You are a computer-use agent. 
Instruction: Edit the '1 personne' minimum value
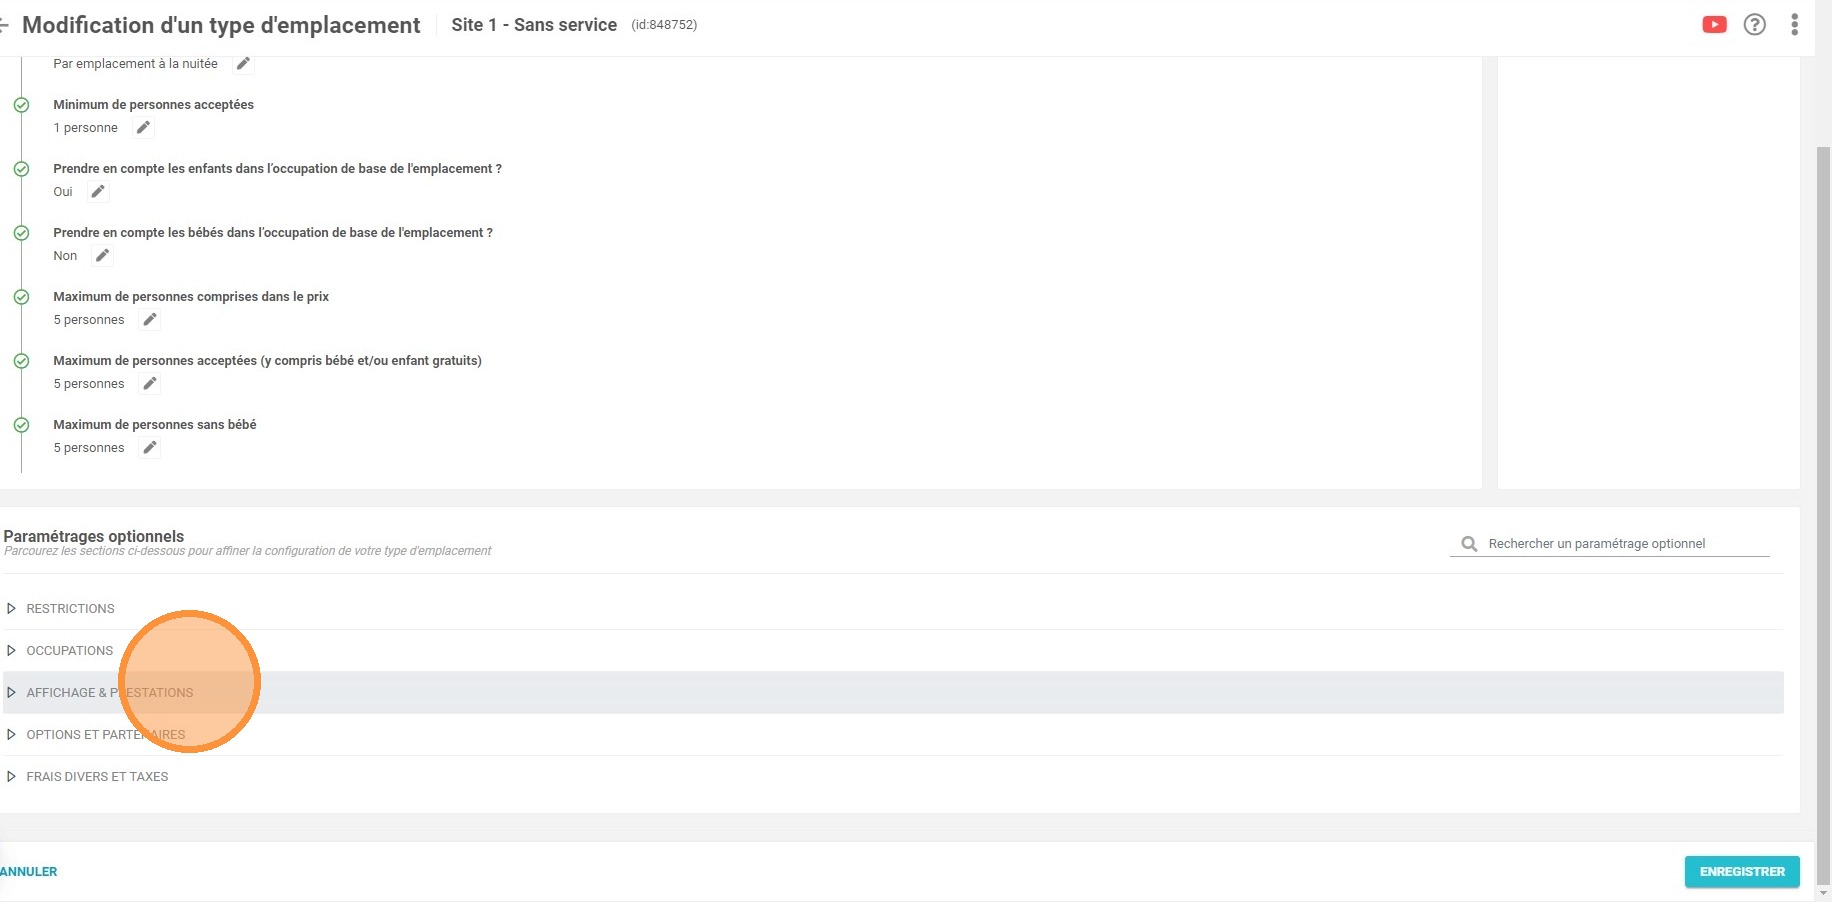tap(143, 127)
